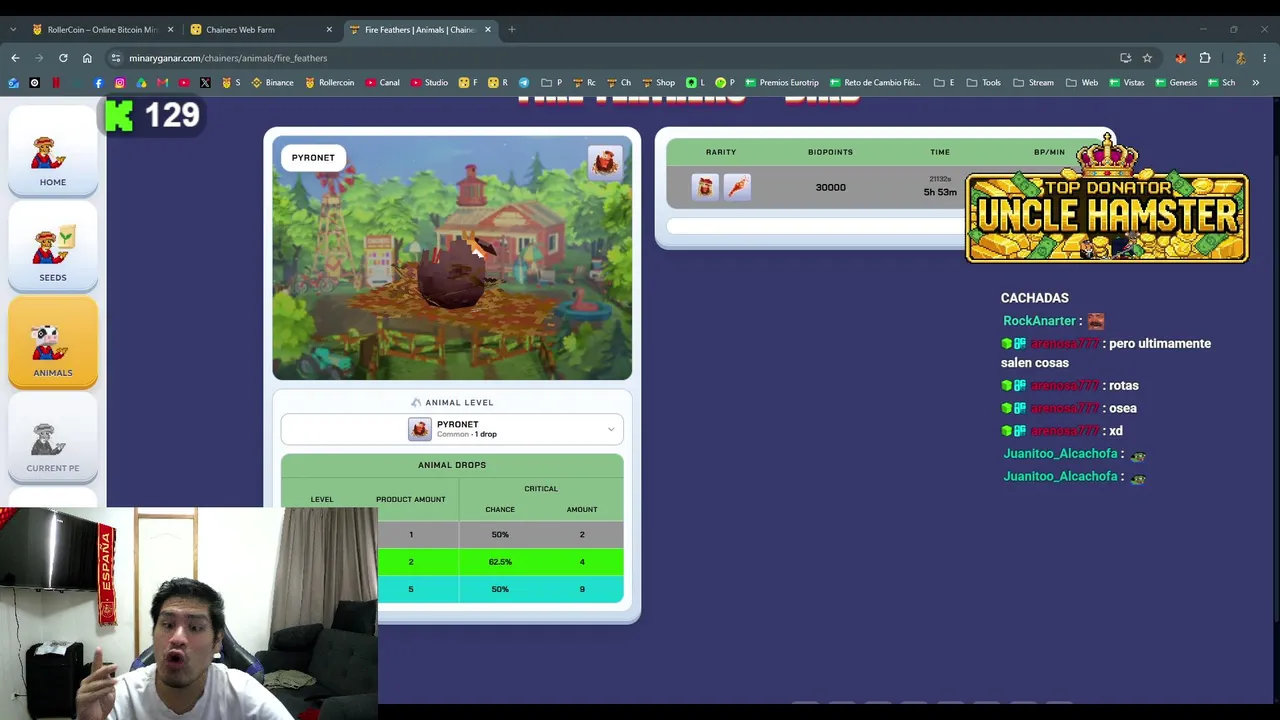Reload the current page
Screen dimensions: 1280x720
point(63,58)
